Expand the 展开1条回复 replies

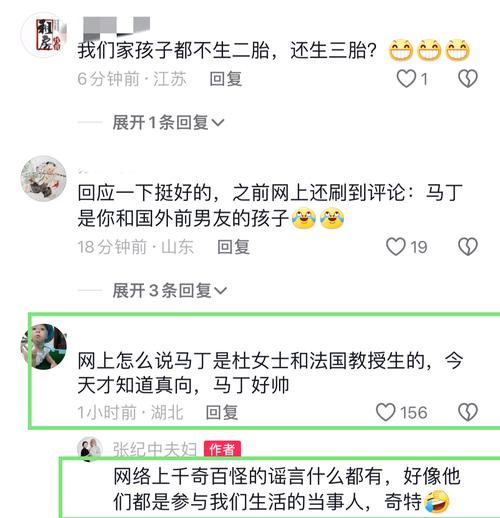pos(168,122)
